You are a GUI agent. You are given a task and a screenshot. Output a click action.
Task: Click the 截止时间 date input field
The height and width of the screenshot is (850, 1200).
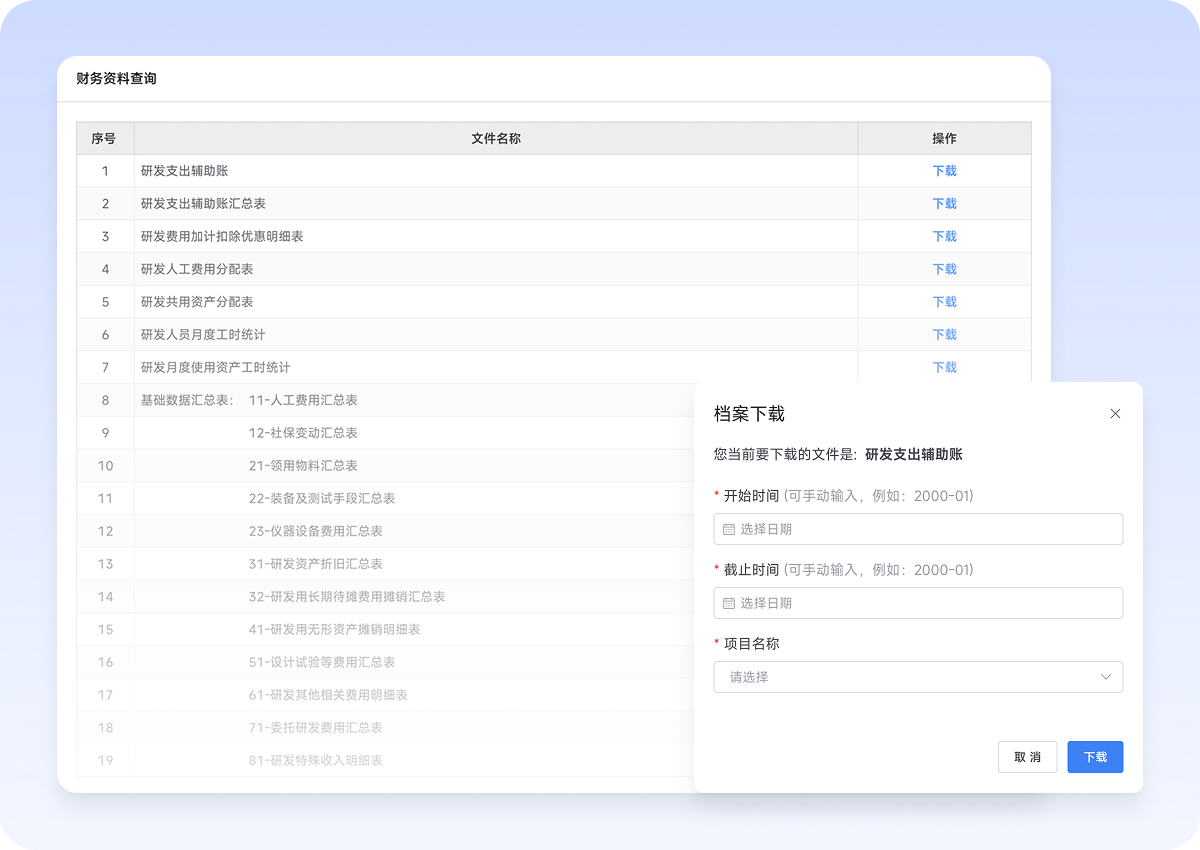(x=920, y=603)
